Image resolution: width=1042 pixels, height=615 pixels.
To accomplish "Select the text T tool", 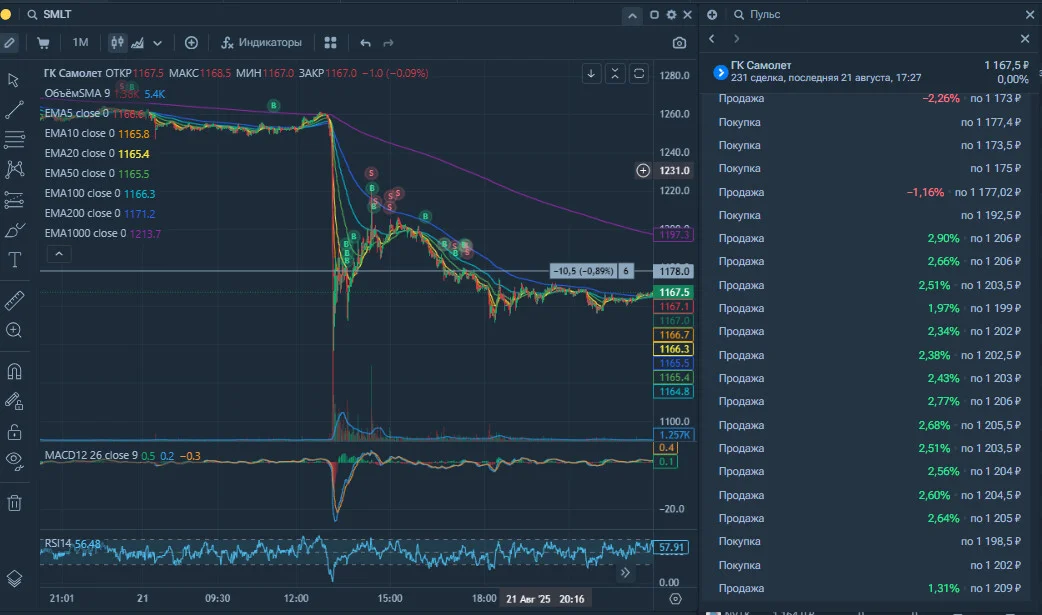I will (14, 260).
